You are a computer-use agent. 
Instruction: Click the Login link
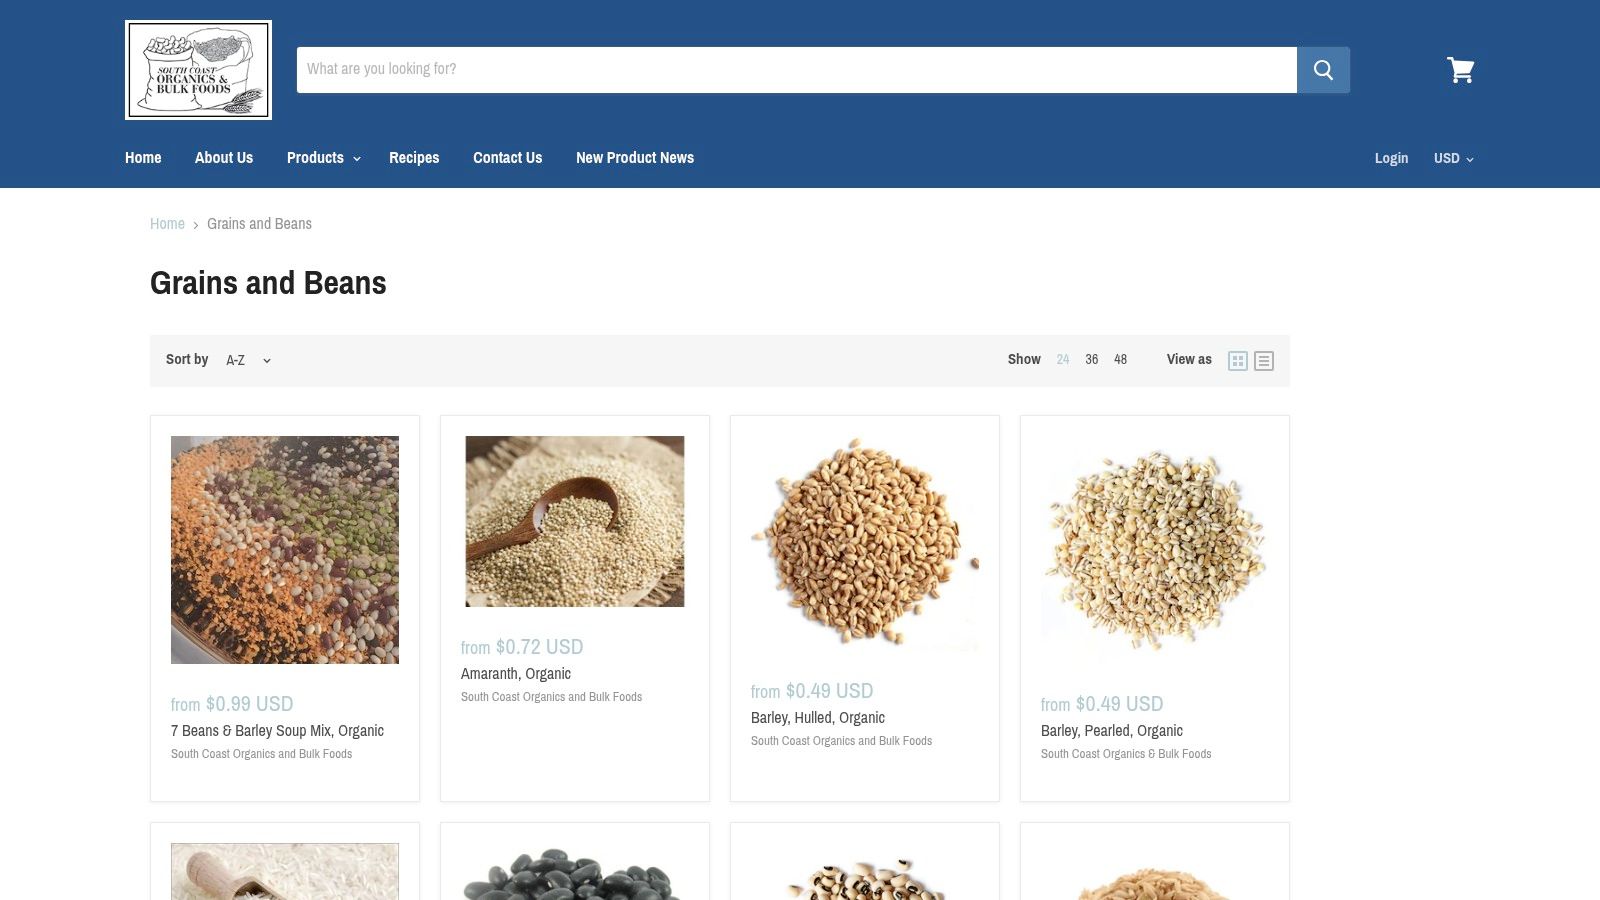(x=1391, y=158)
